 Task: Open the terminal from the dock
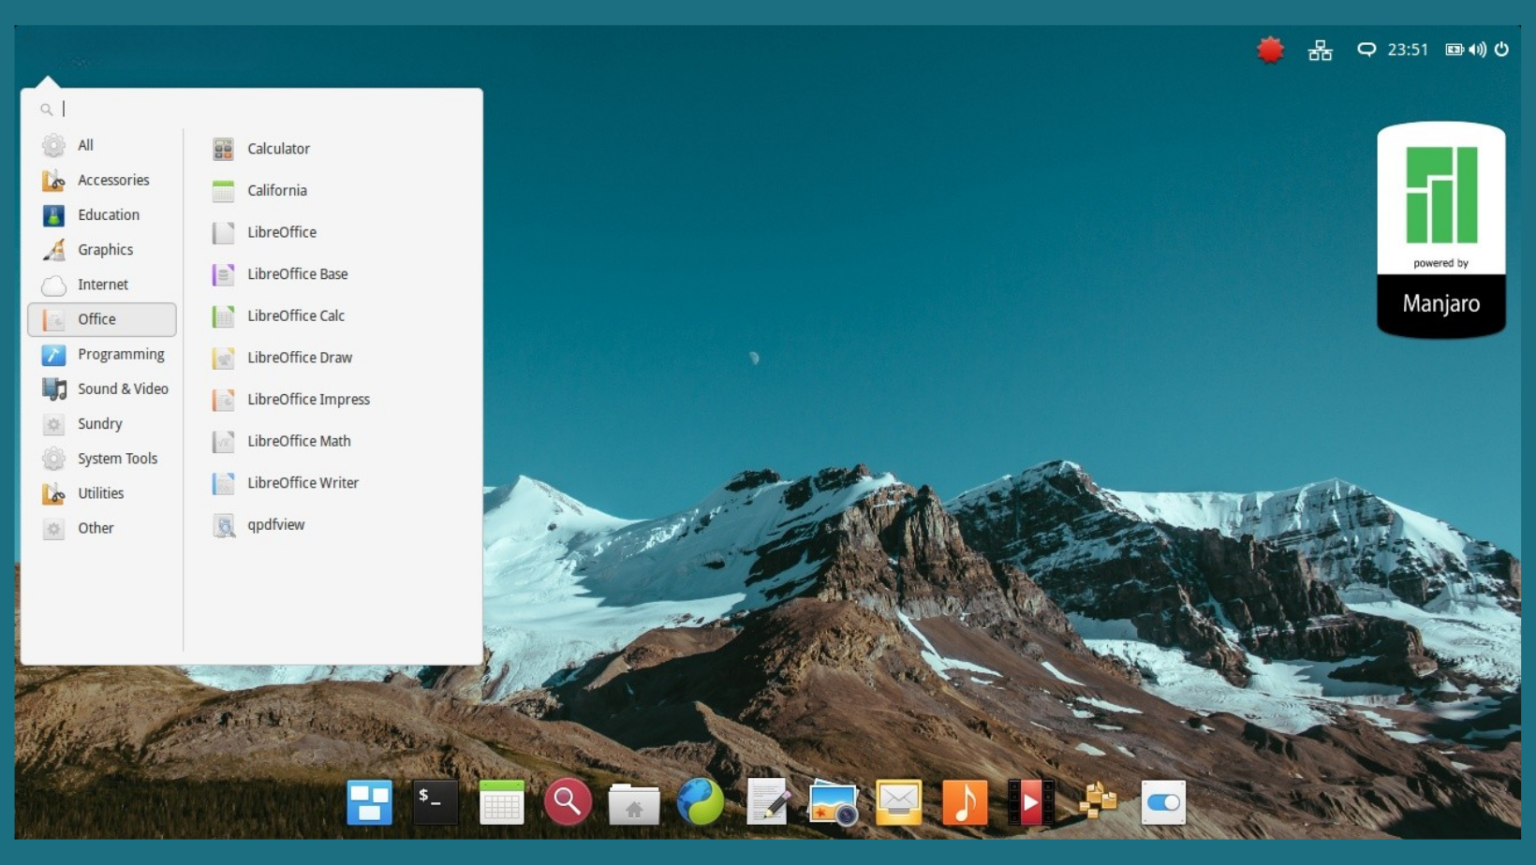pyautogui.click(x=435, y=802)
